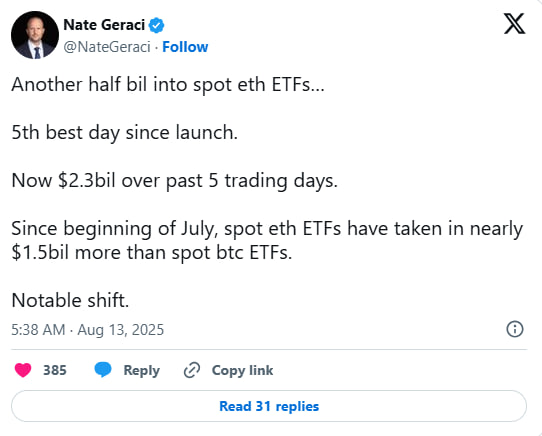Click the chain link icon next to Copy link

(x=191, y=370)
